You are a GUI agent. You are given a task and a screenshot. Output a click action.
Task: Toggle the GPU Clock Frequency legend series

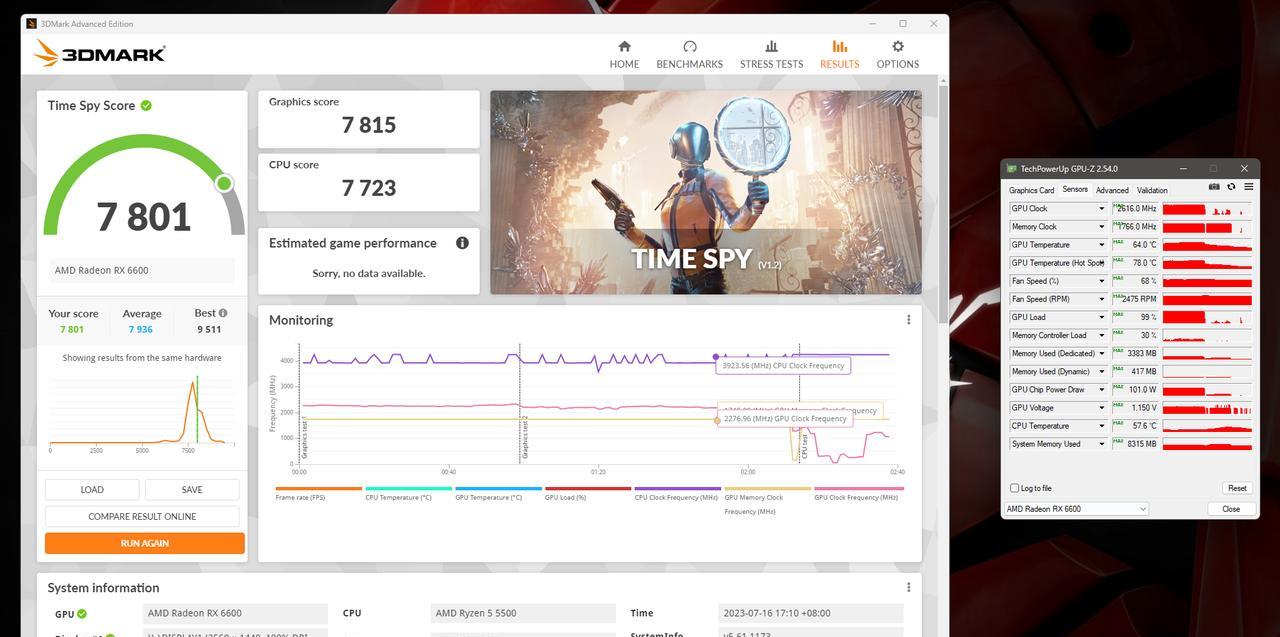click(858, 494)
